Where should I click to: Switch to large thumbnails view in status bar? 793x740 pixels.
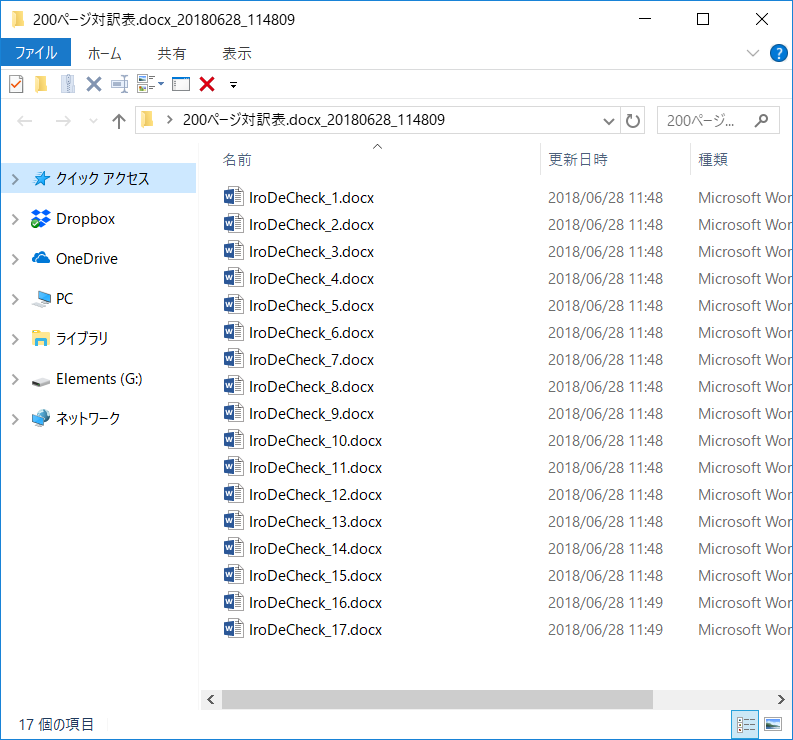click(773, 724)
